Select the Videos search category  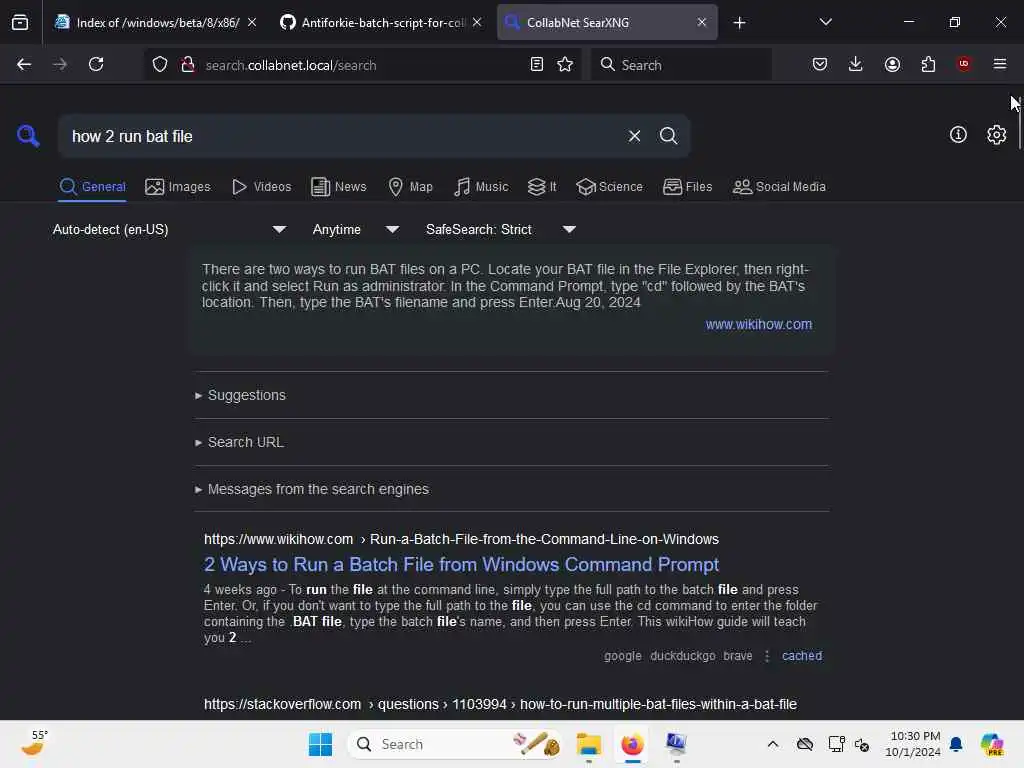[x=261, y=187]
